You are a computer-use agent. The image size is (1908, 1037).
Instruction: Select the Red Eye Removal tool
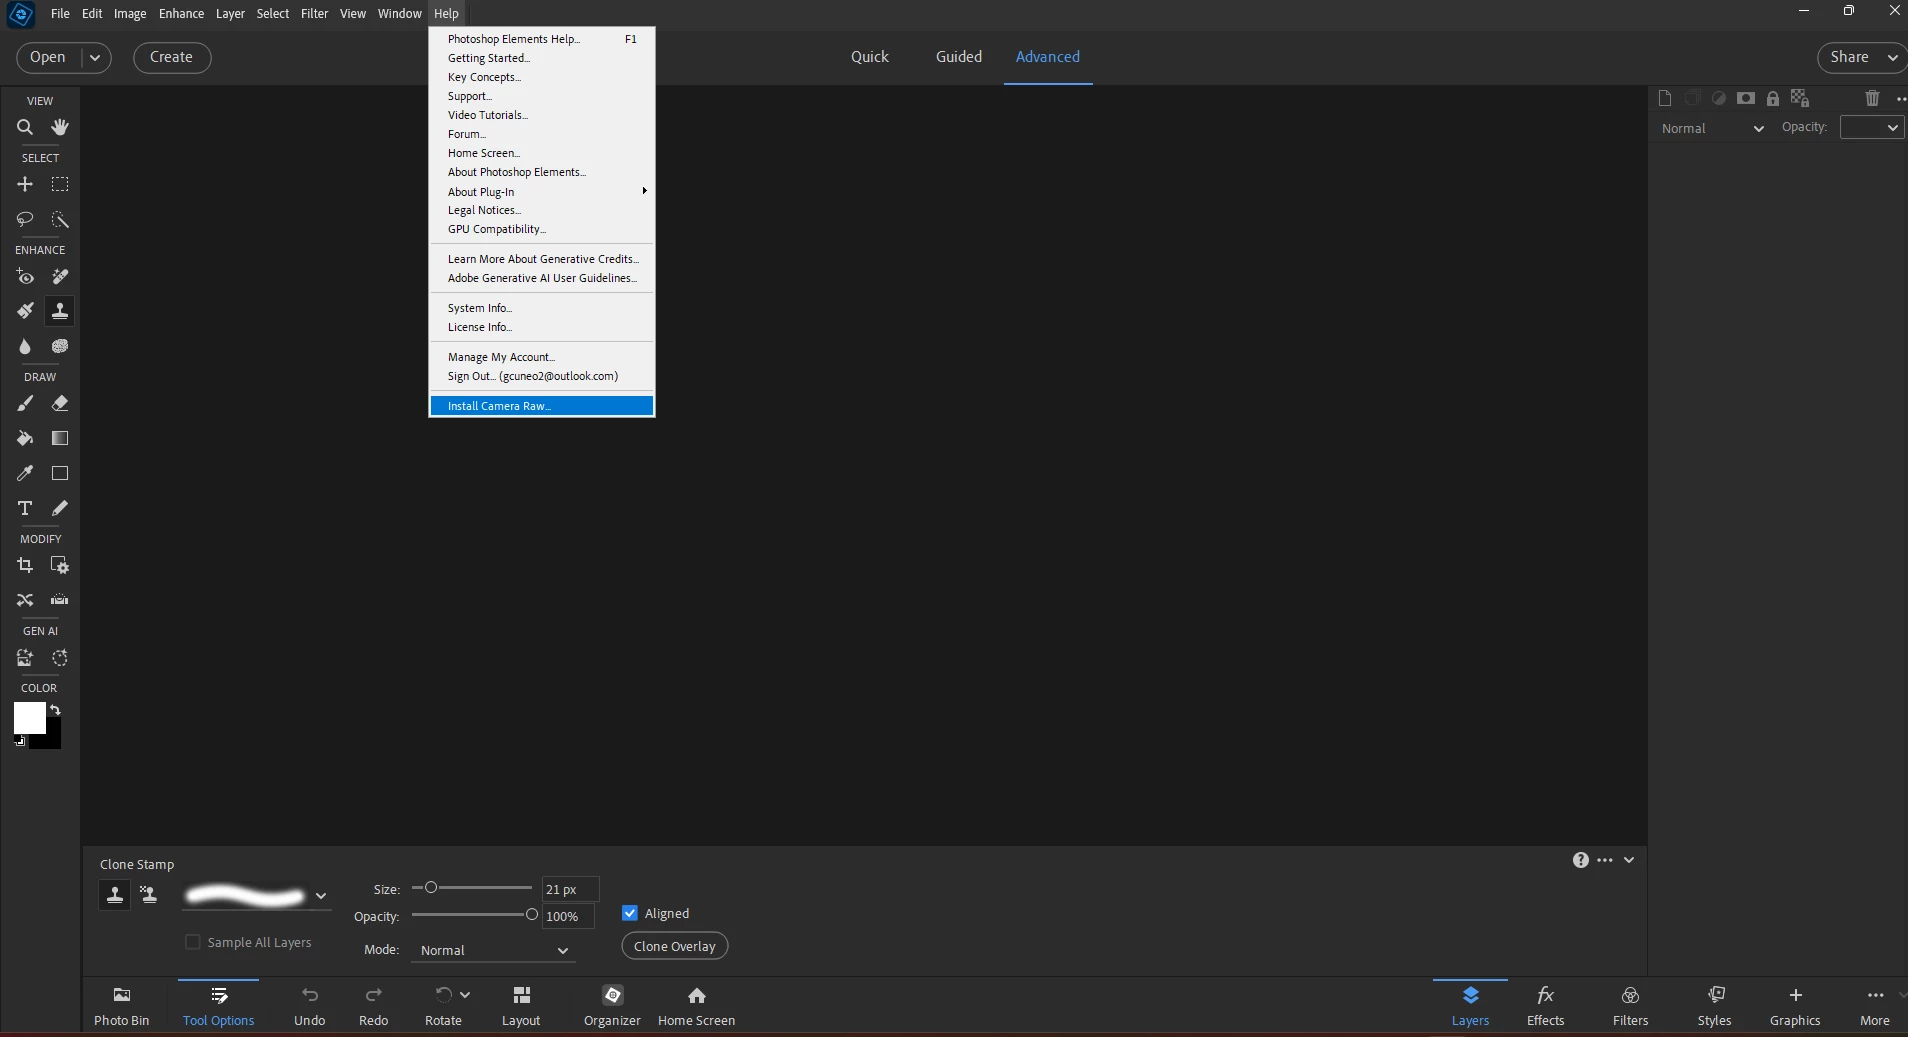pyautogui.click(x=25, y=277)
